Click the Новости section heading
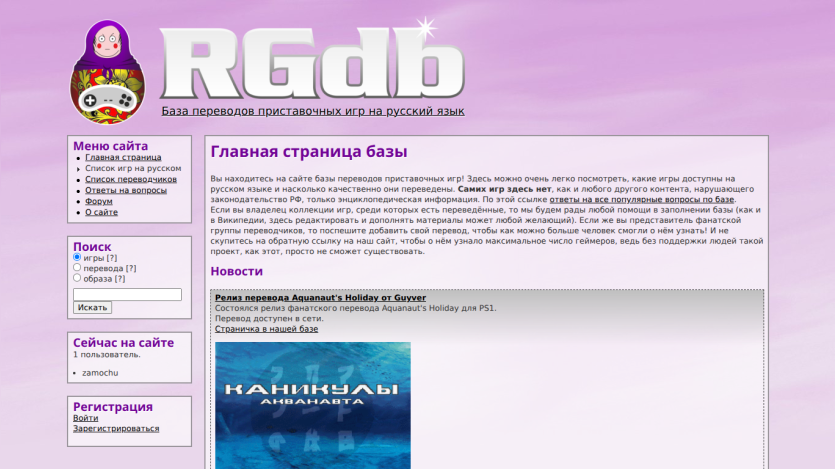Screen dimensions: 835x469 236,271
